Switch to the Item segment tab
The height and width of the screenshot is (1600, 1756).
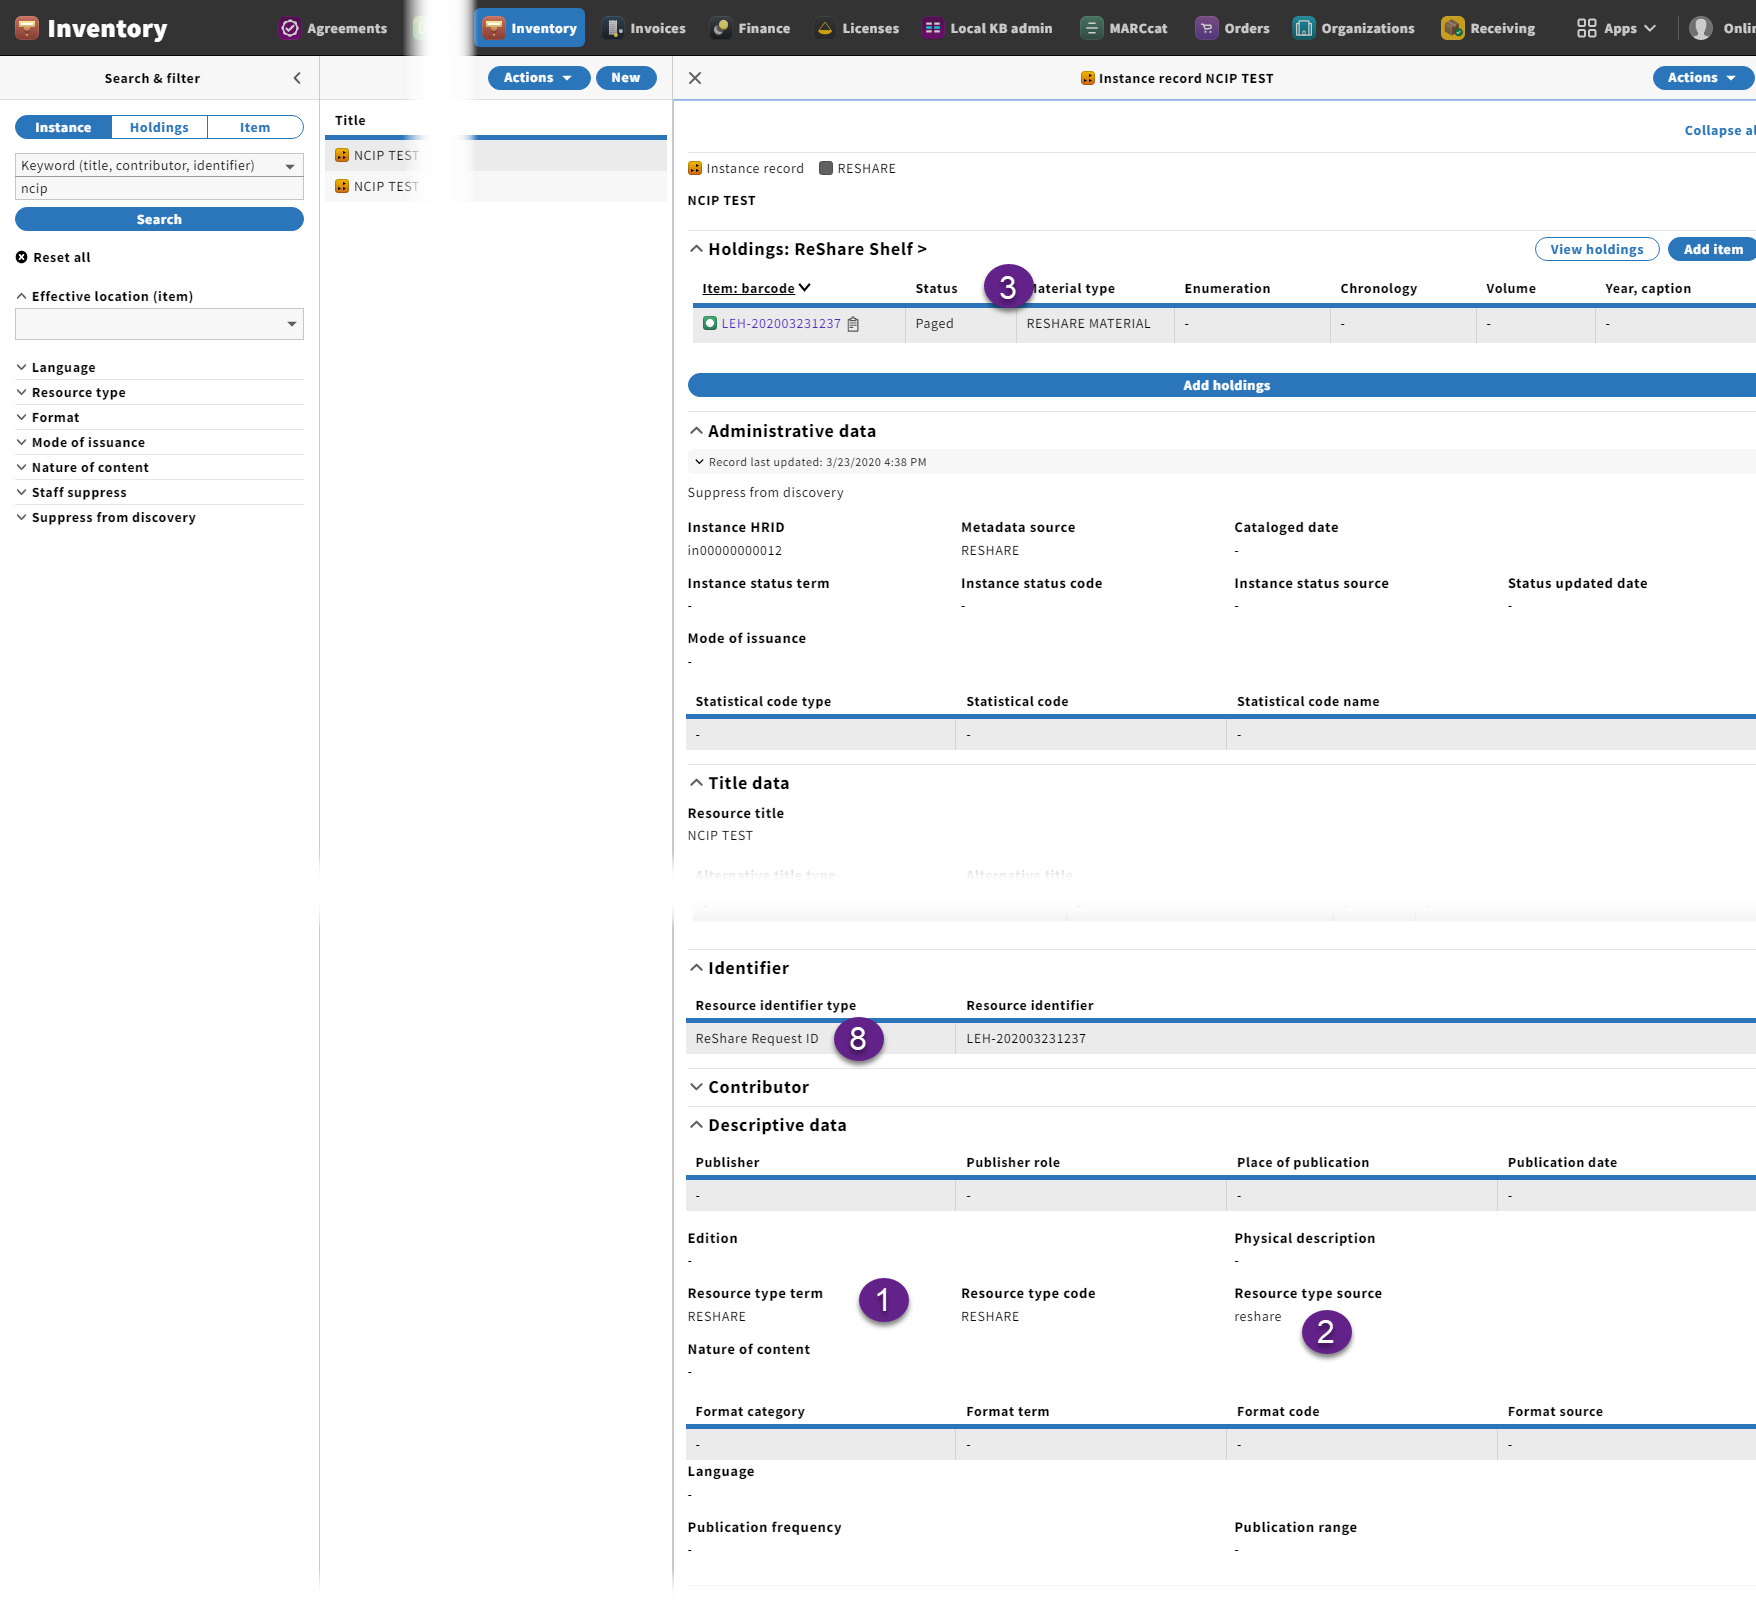click(255, 127)
